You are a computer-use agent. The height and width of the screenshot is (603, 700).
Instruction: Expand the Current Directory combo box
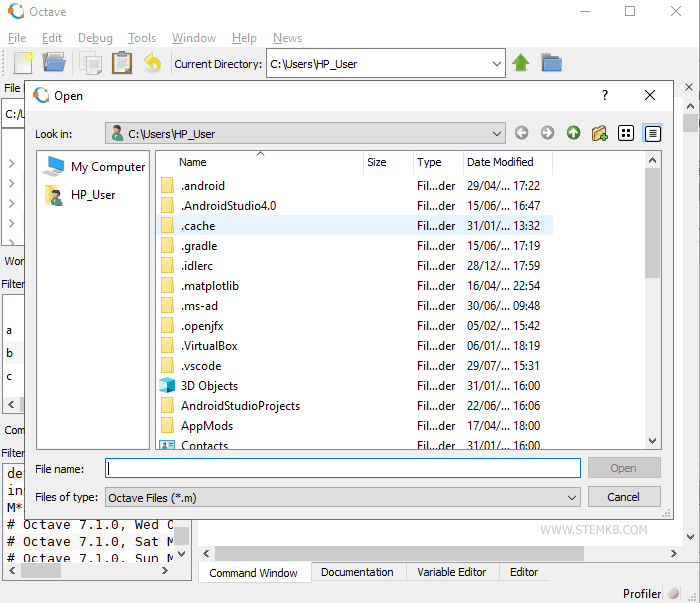(497, 64)
